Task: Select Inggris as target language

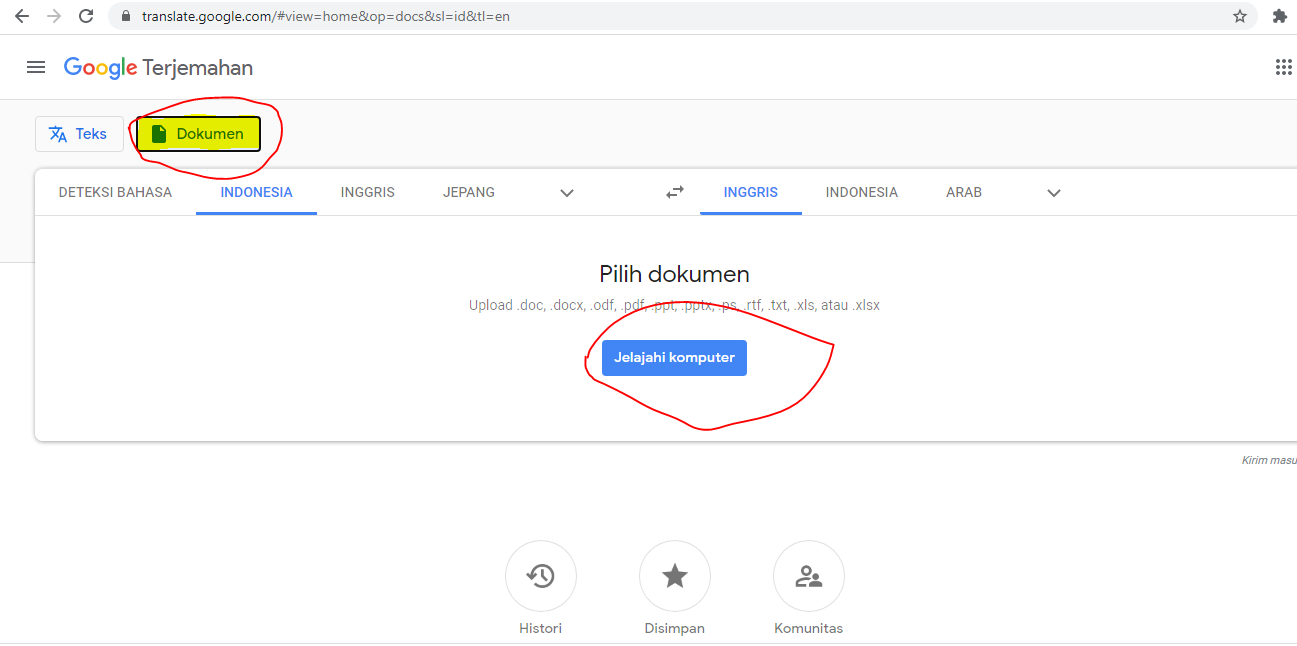Action: [x=751, y=192]
